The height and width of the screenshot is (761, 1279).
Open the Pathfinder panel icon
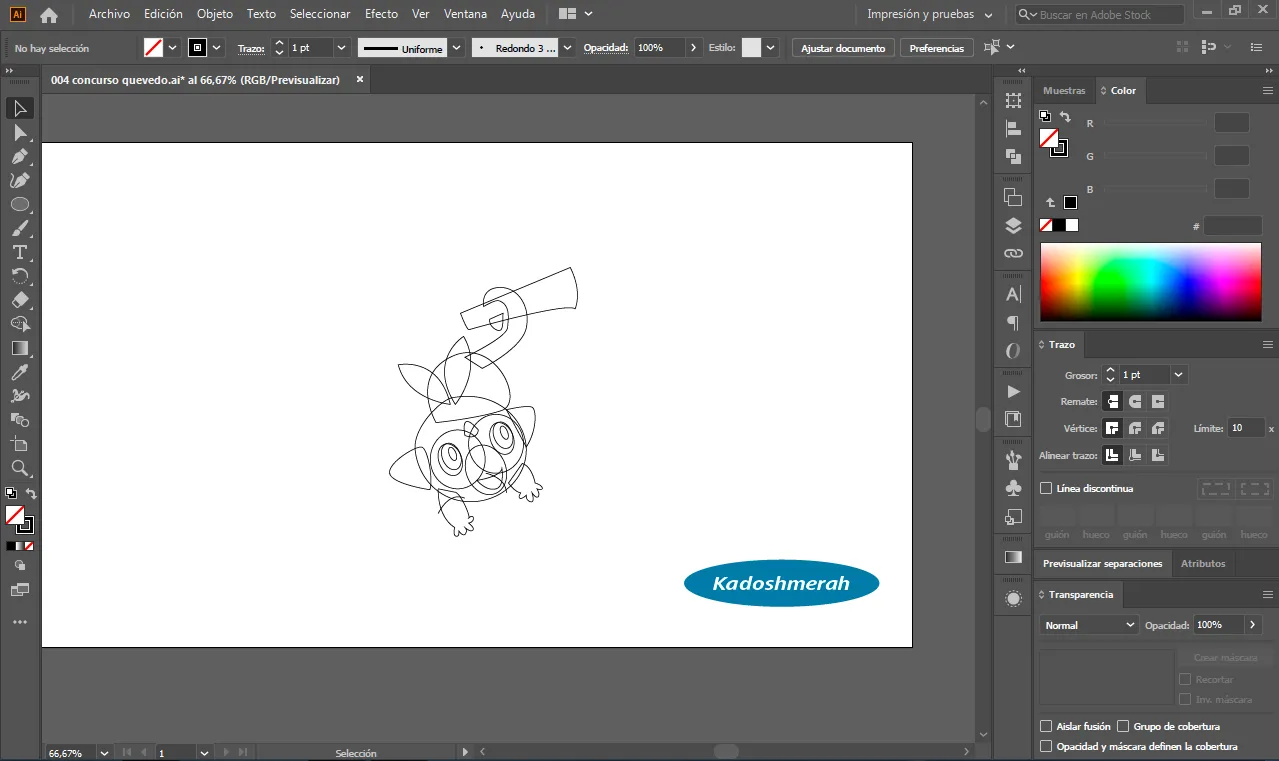click(x=1013, y=156)
